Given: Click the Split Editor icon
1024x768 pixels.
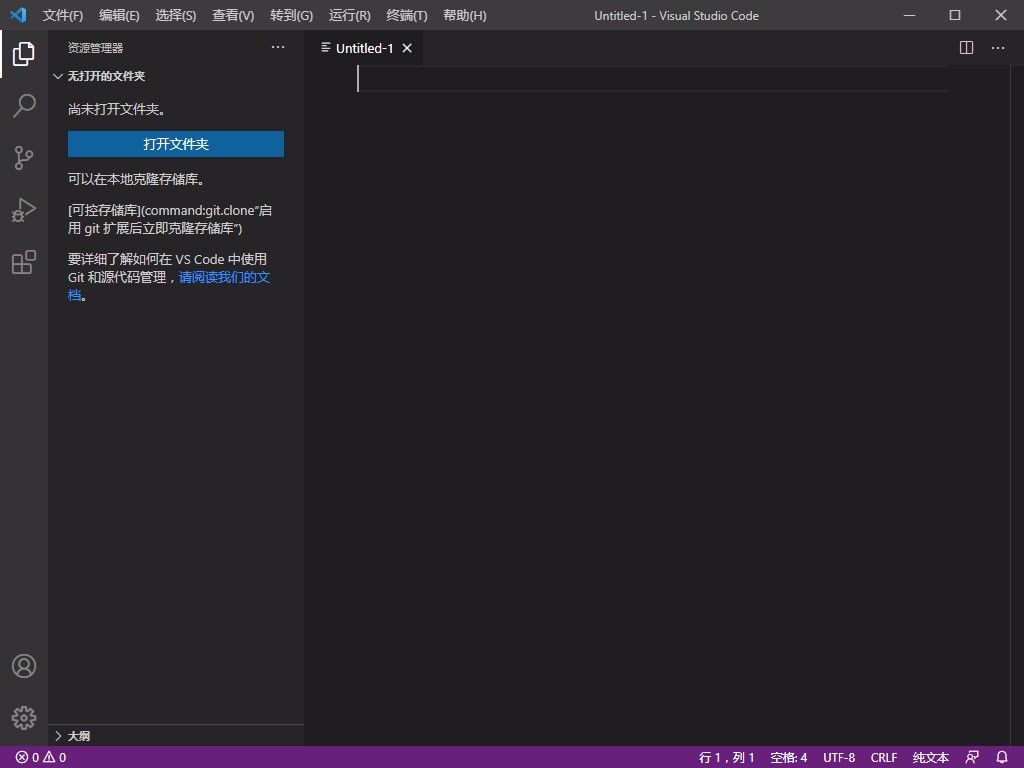Looking at the screenshot, I should (x=965, y=47).
